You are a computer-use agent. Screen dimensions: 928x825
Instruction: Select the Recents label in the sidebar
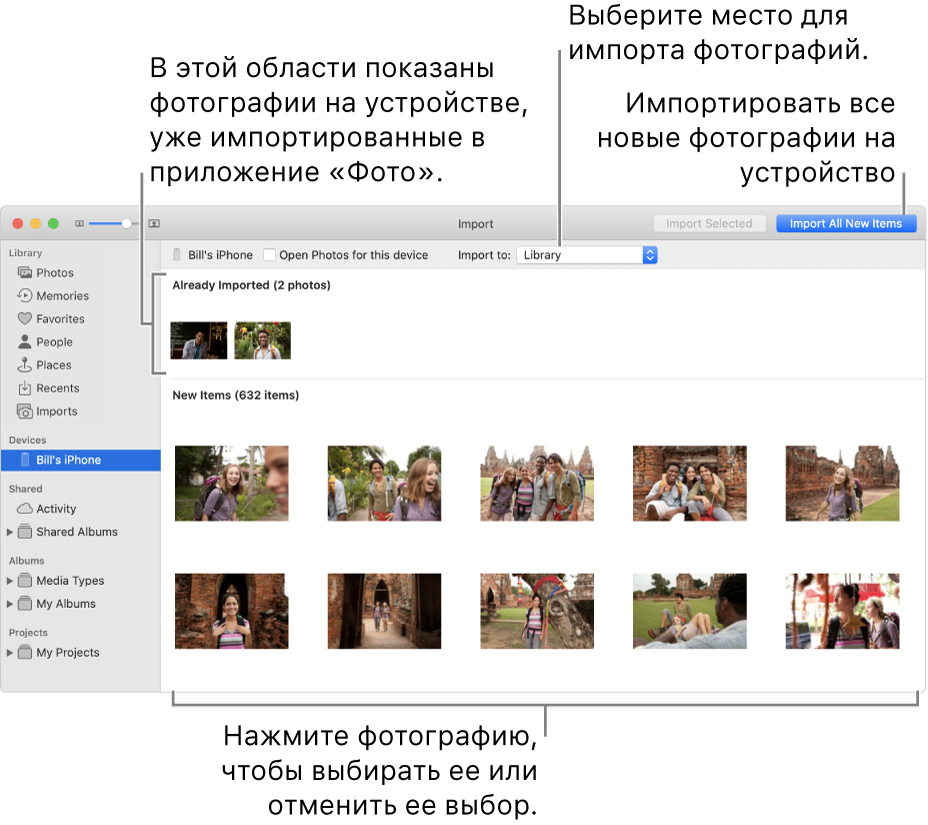57,388
